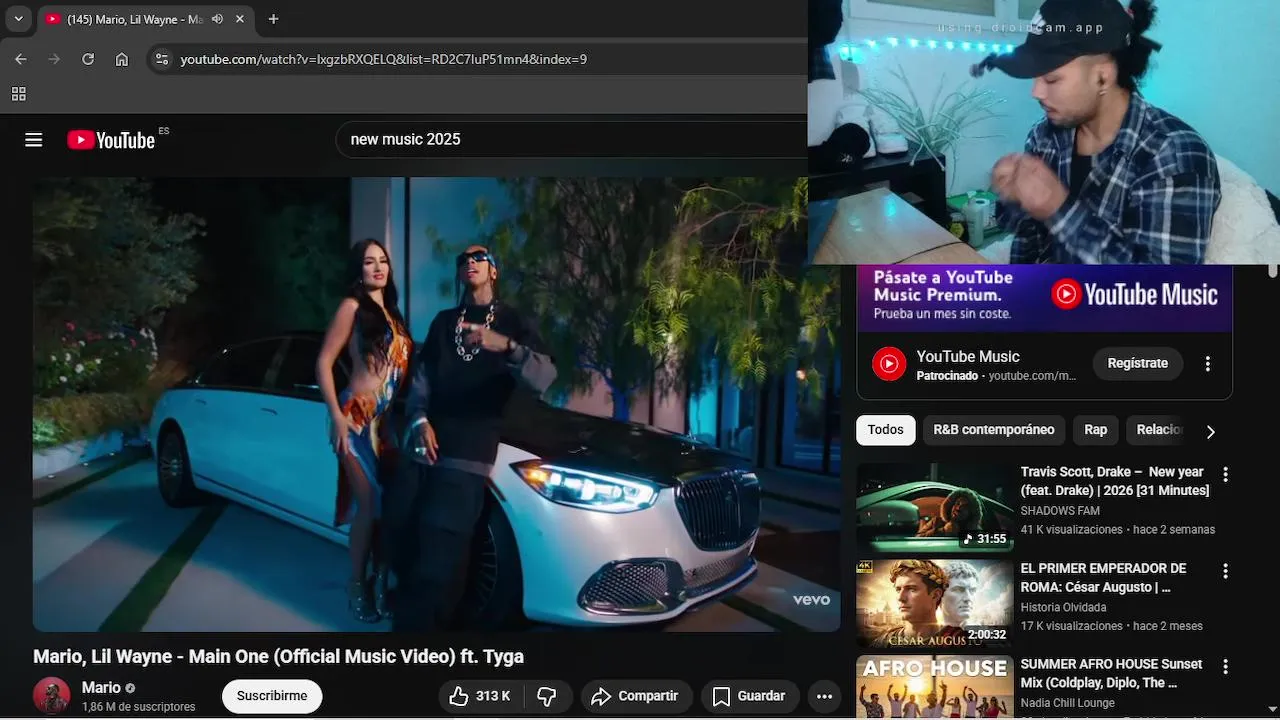Viewport: 1280px width, 720px height.
Task: Open SHADOWS FAM channel name
Action: click(x=1060, y=510)
